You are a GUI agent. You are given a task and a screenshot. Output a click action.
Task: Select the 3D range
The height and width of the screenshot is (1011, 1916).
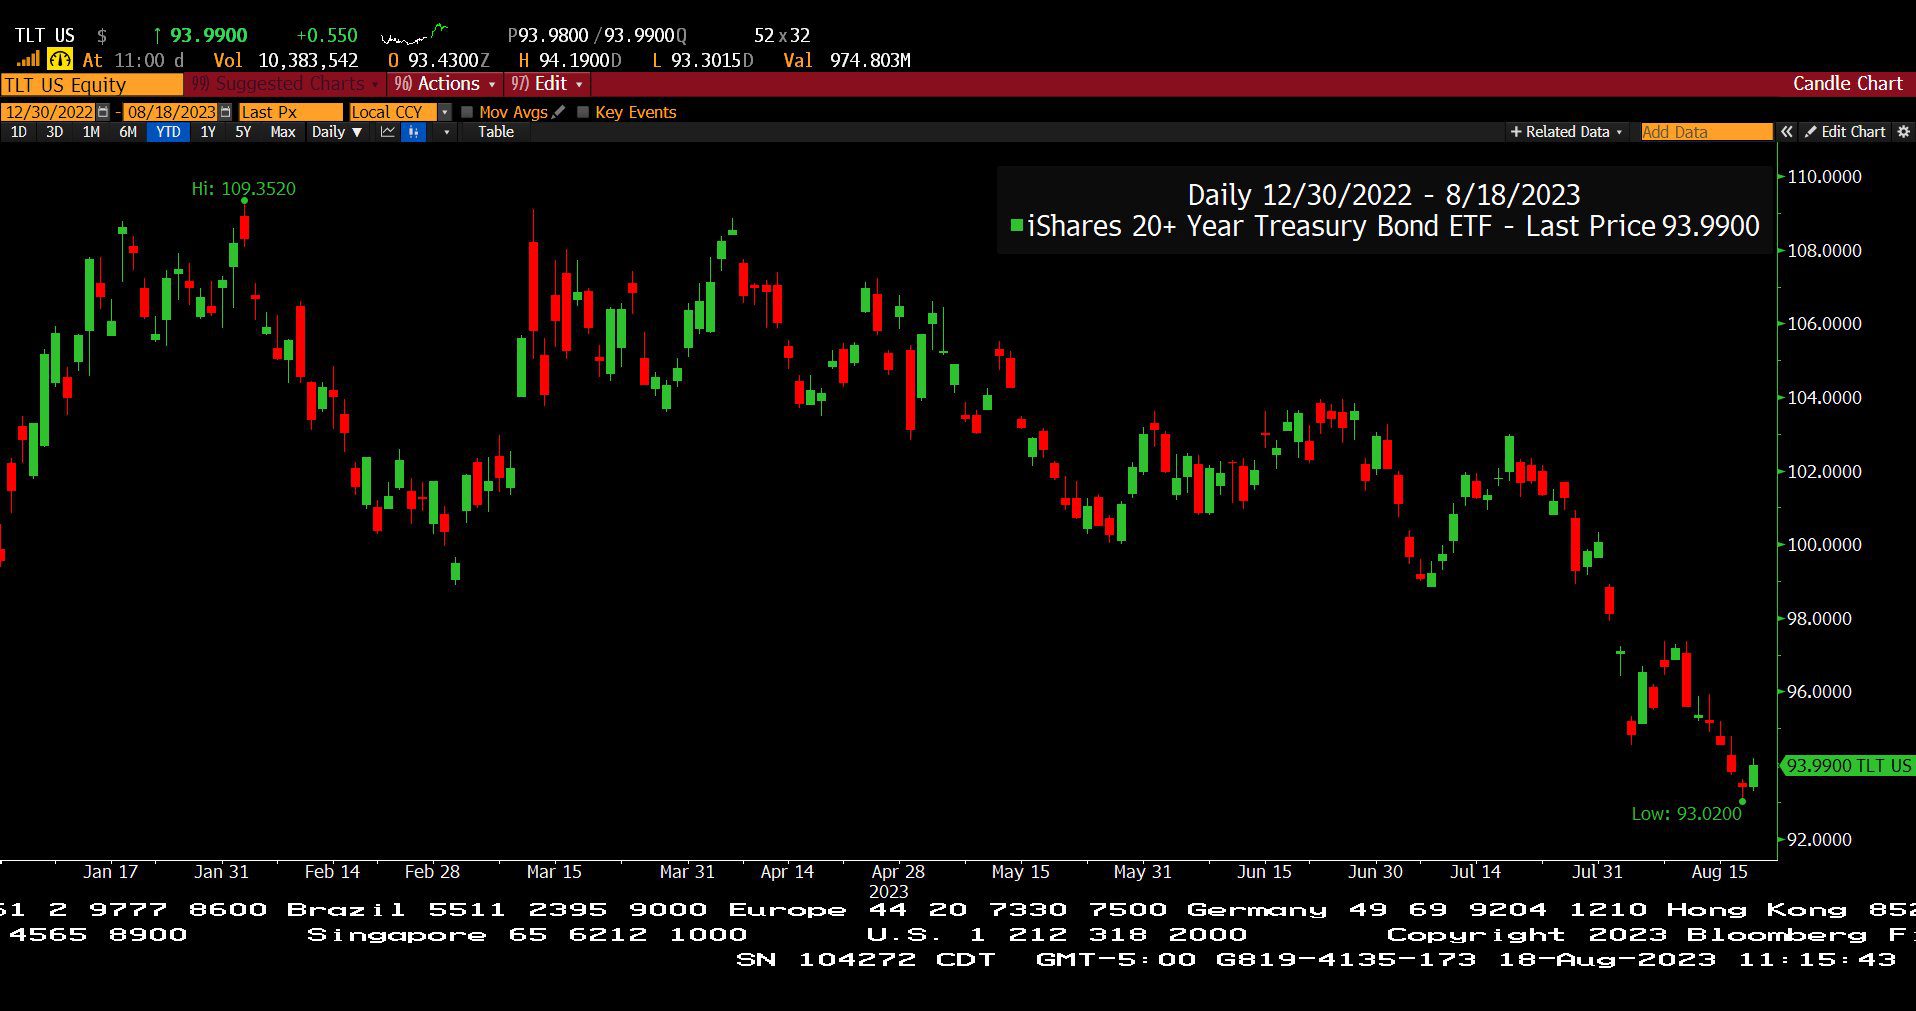click(x=54, y=132)
